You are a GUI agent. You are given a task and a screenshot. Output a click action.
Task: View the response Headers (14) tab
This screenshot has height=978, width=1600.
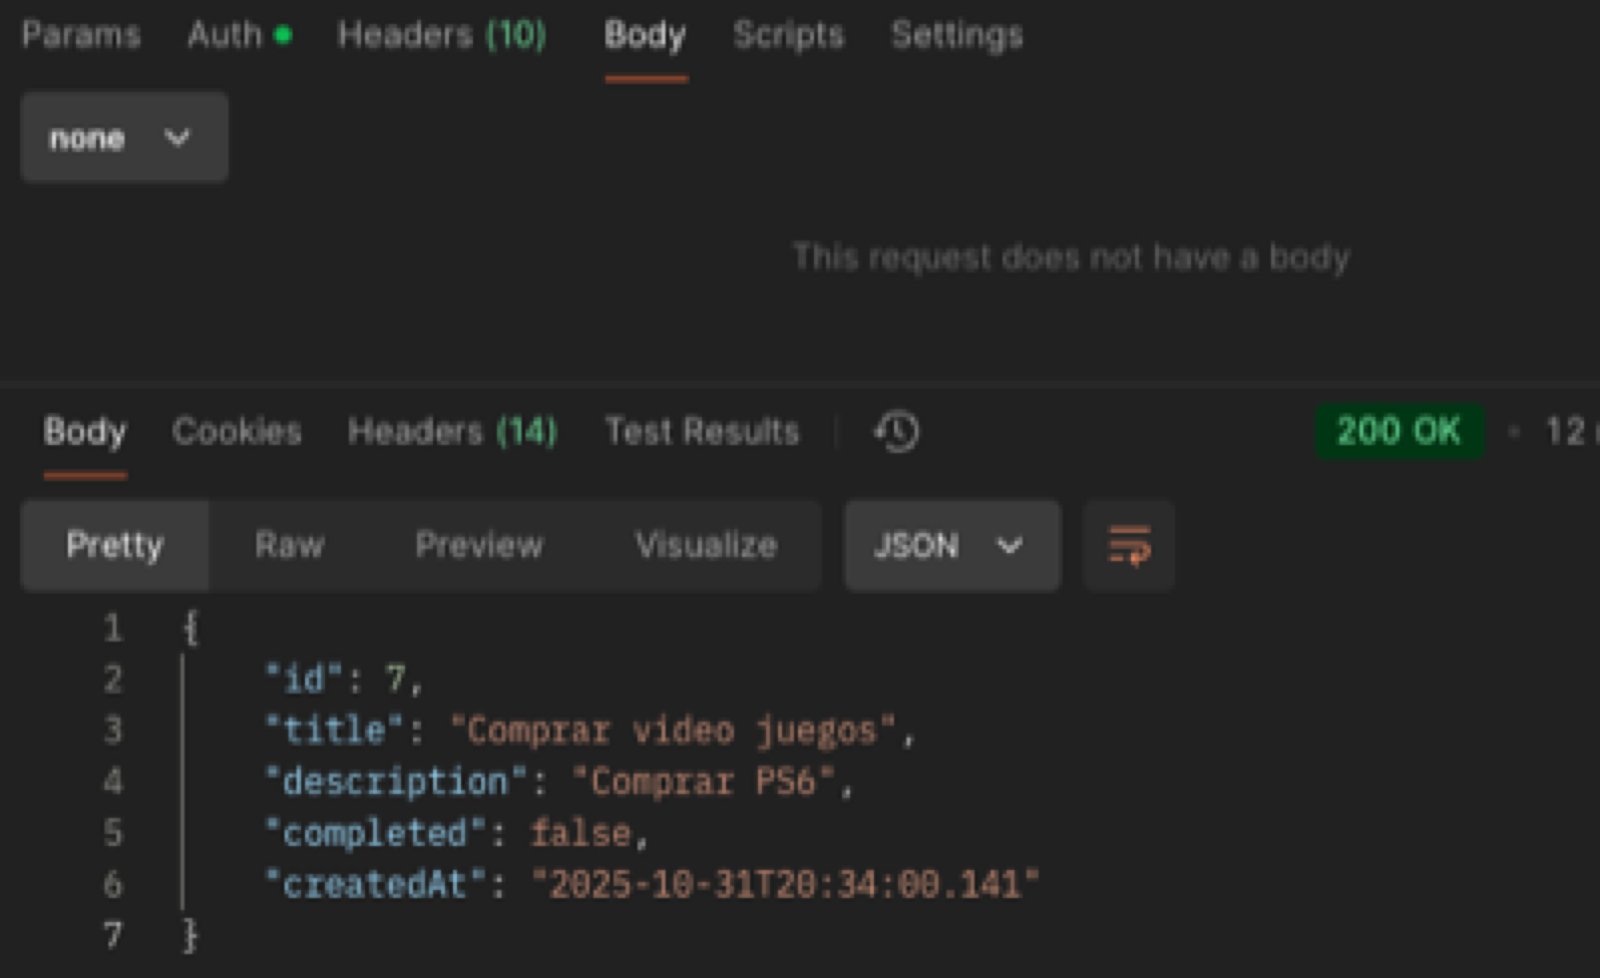pos(452,431)
